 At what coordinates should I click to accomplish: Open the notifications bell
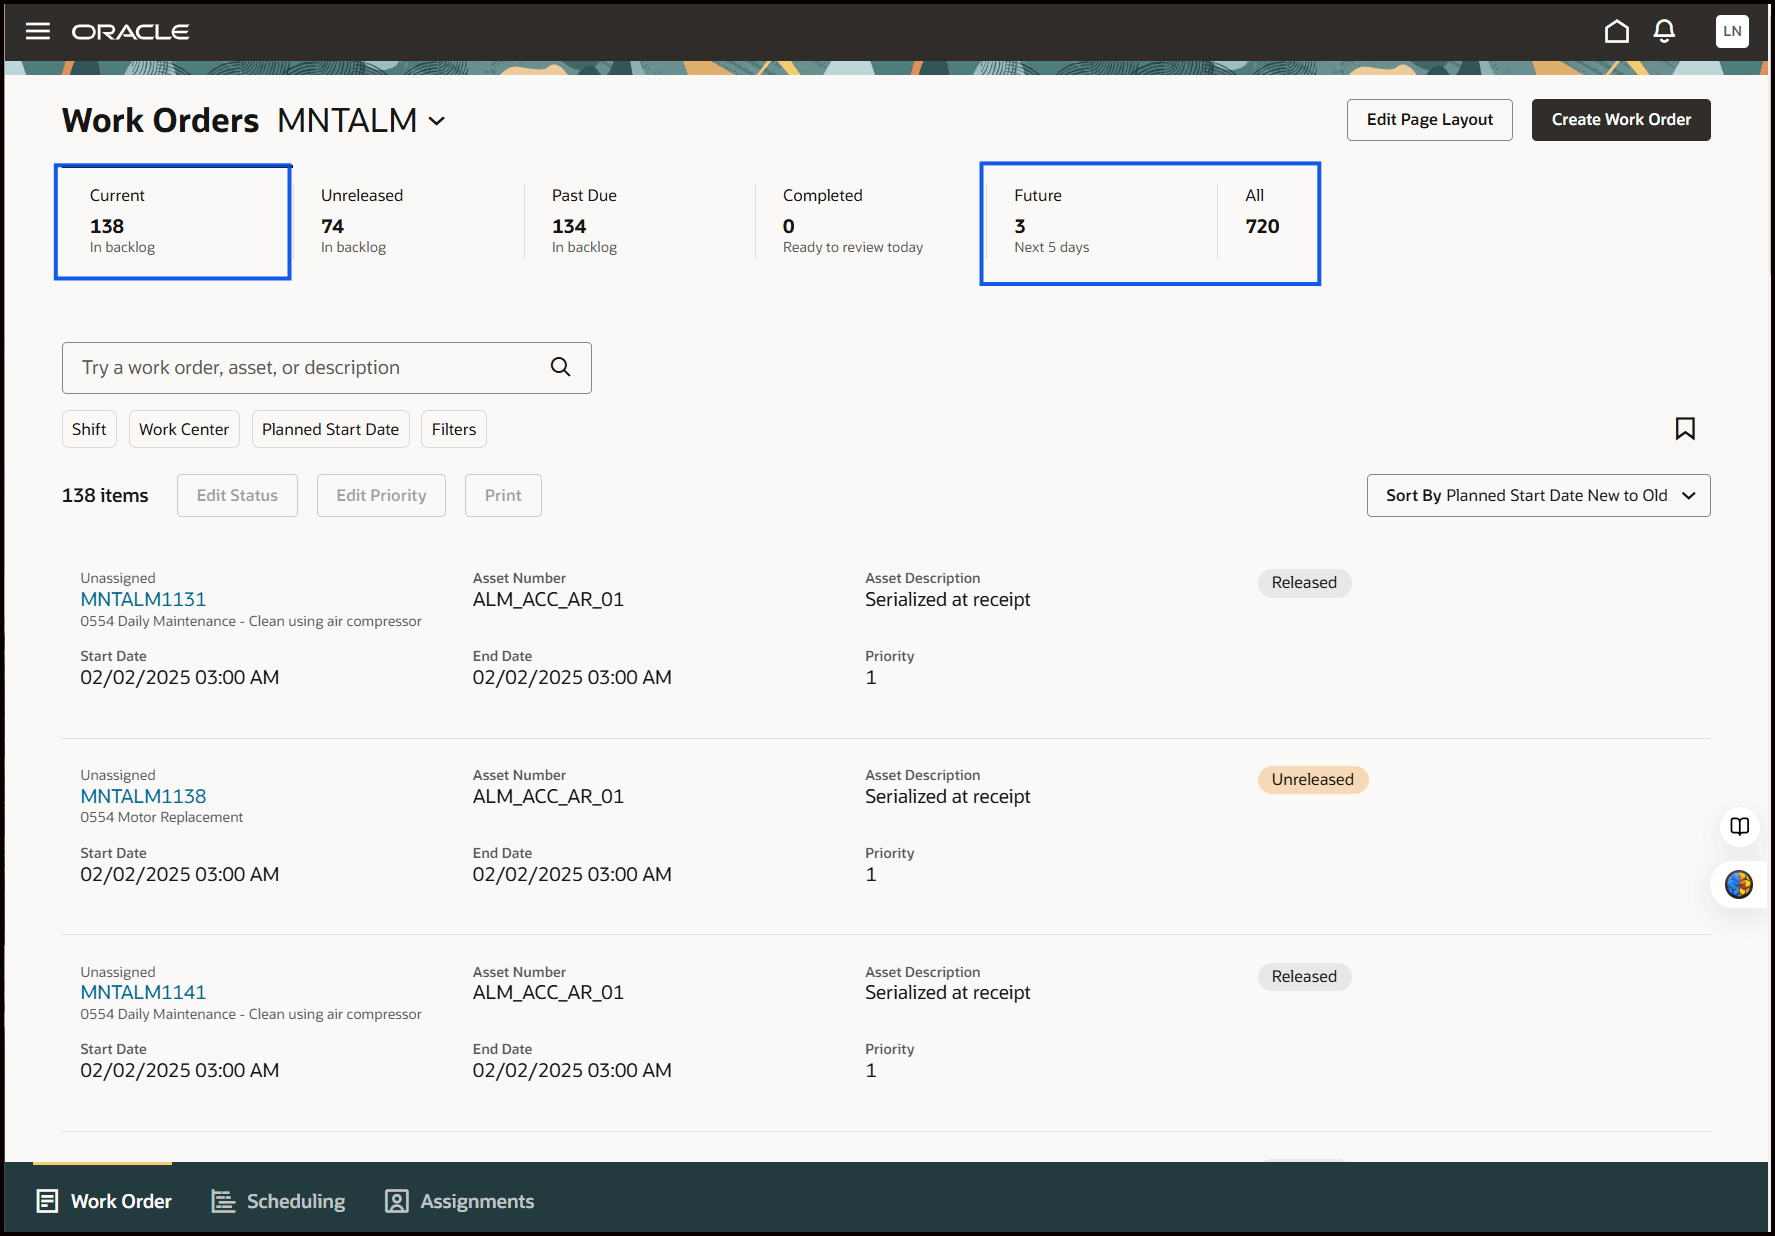click(1664, 31)
